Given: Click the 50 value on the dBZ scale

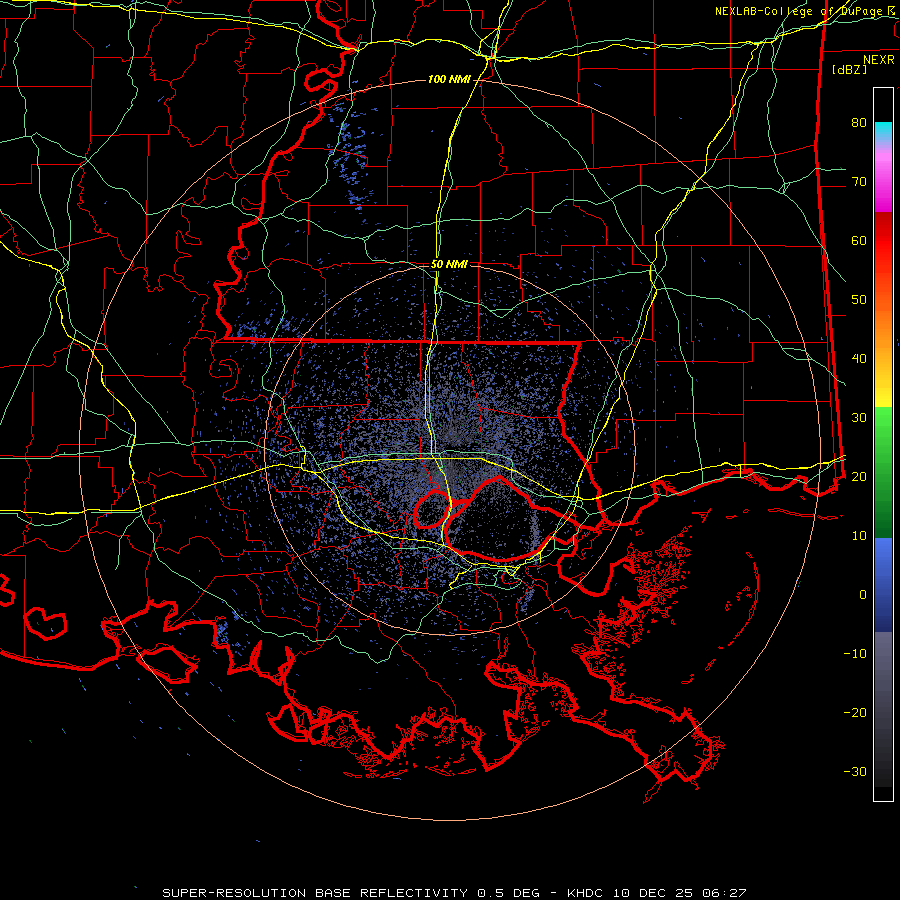Looking at the screenshot, I should point(859,300).
